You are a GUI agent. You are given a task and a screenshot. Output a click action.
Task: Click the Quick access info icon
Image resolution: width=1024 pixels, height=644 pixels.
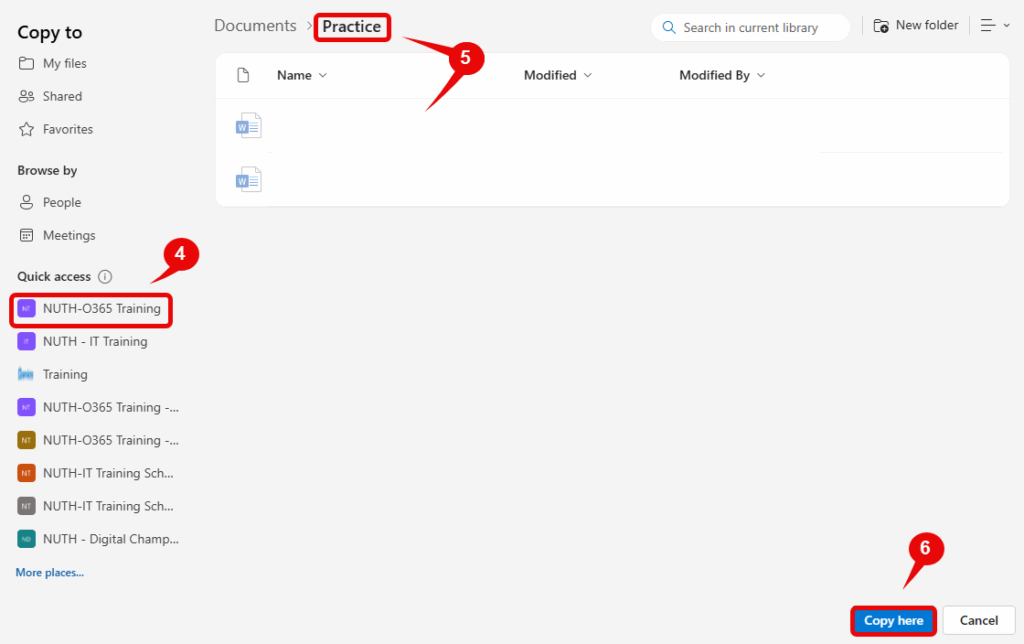(105, 277)
